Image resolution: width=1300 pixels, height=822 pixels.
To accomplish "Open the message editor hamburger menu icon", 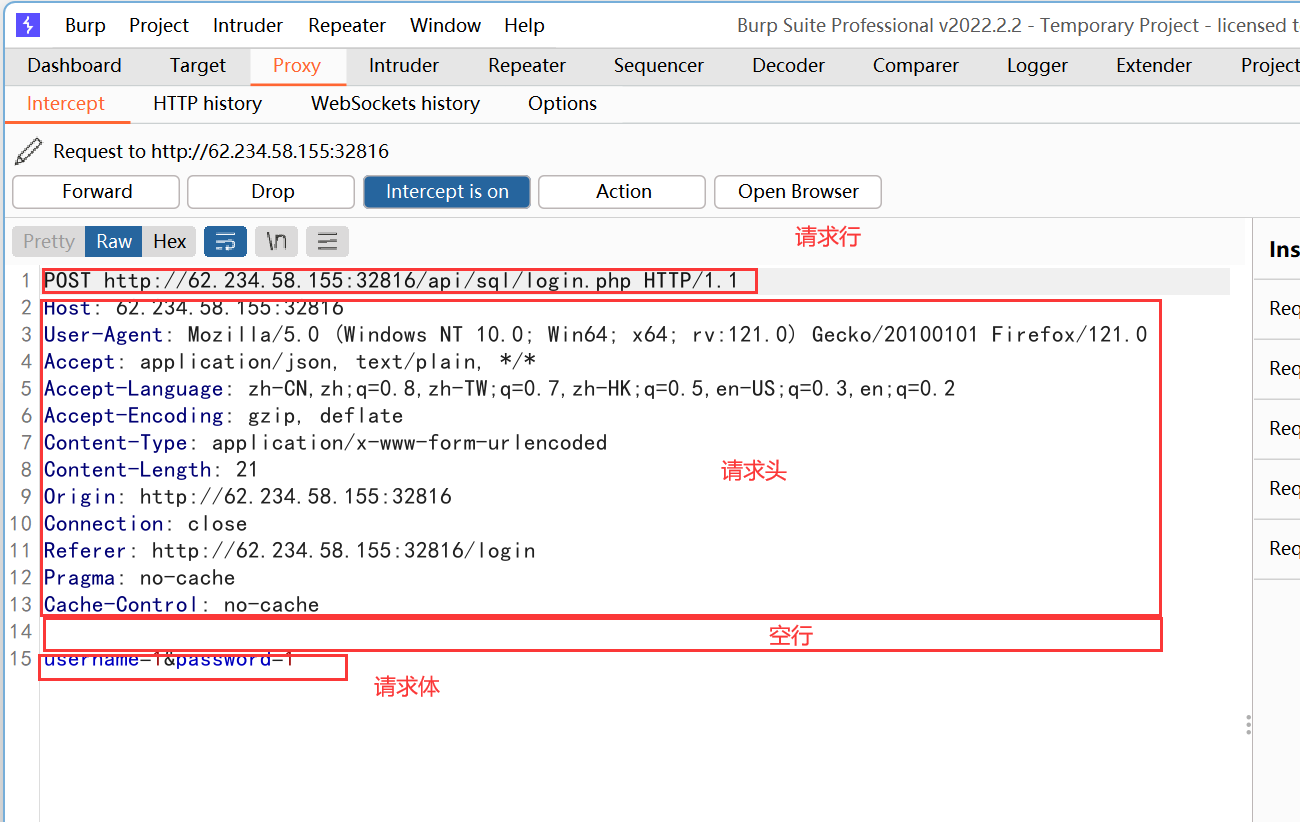I will [x=327, y=241].
